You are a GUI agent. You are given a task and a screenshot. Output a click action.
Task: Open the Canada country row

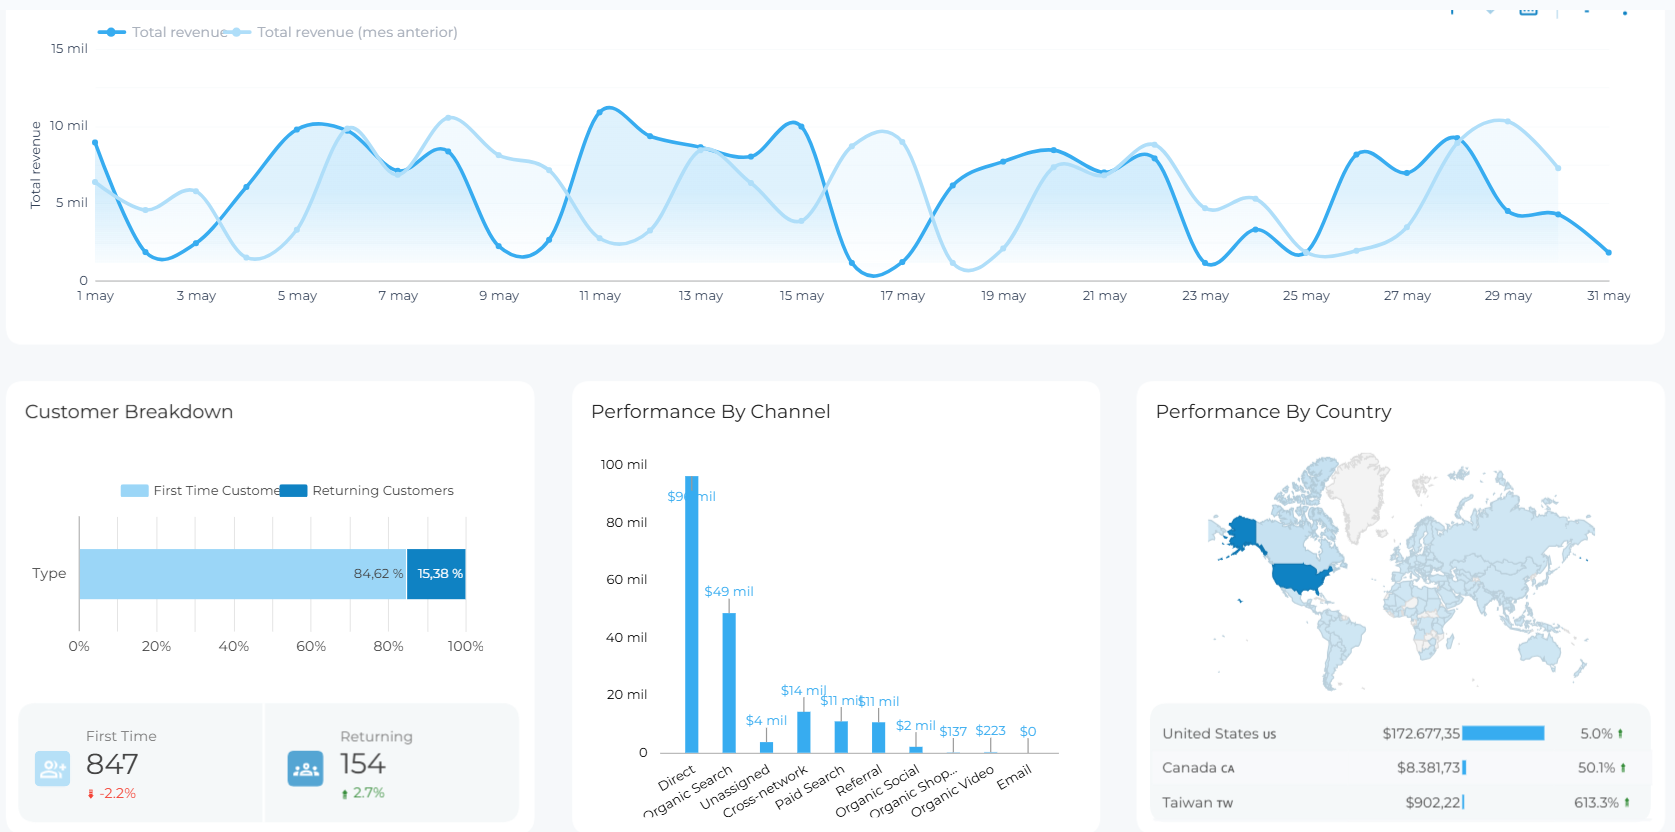[1400, 768]
